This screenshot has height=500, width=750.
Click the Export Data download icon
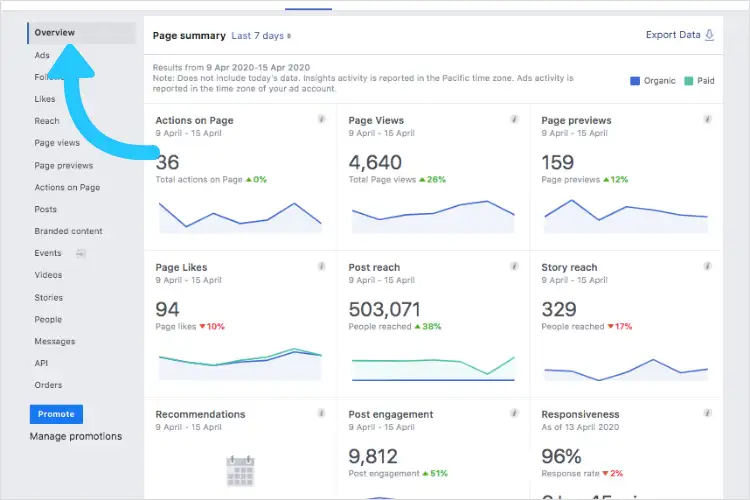coord(710,35)
